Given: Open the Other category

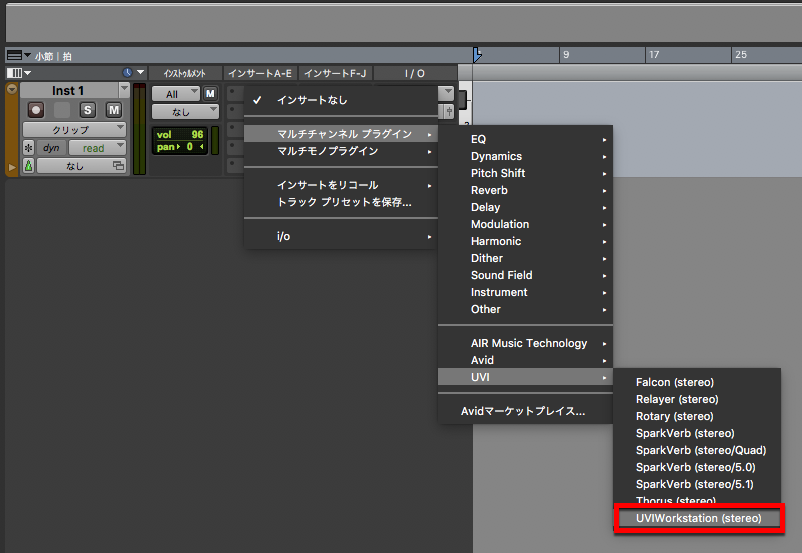Looking at the screenshot, I should coord(525,309).
